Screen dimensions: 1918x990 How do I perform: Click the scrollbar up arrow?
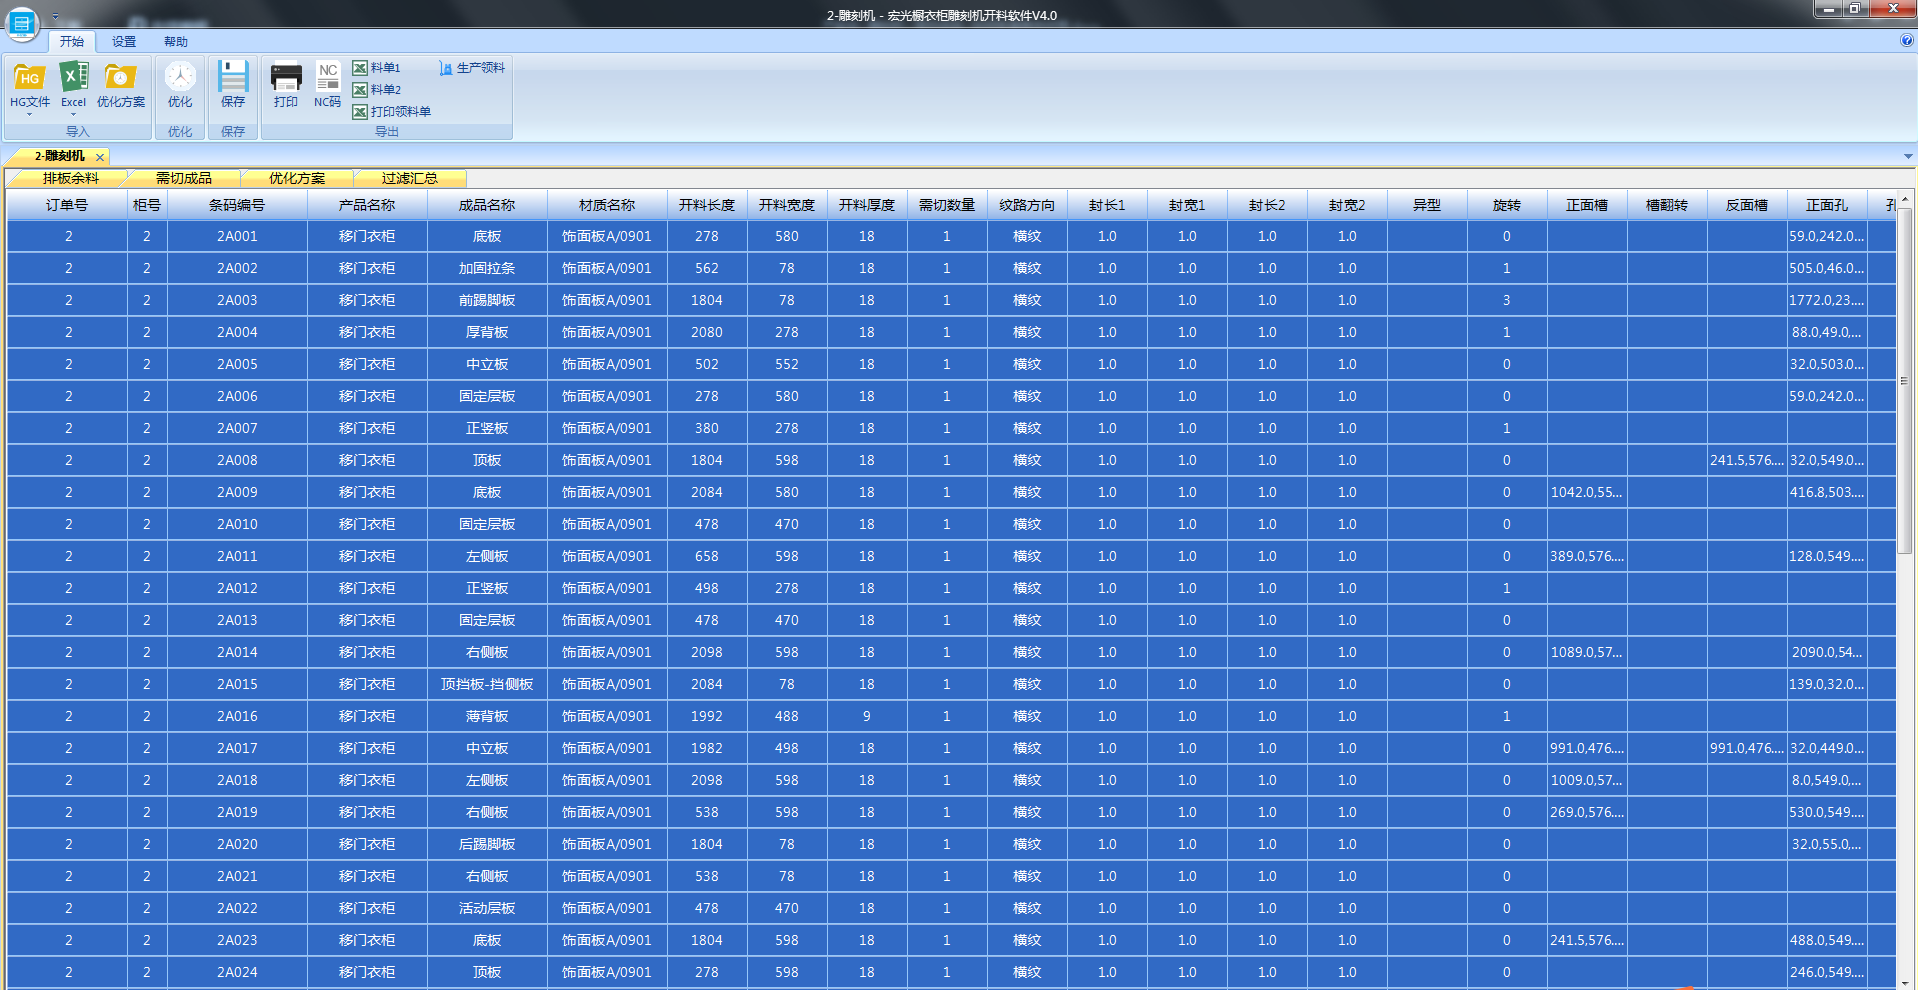pyautogui.click(x=1905, y=199)
